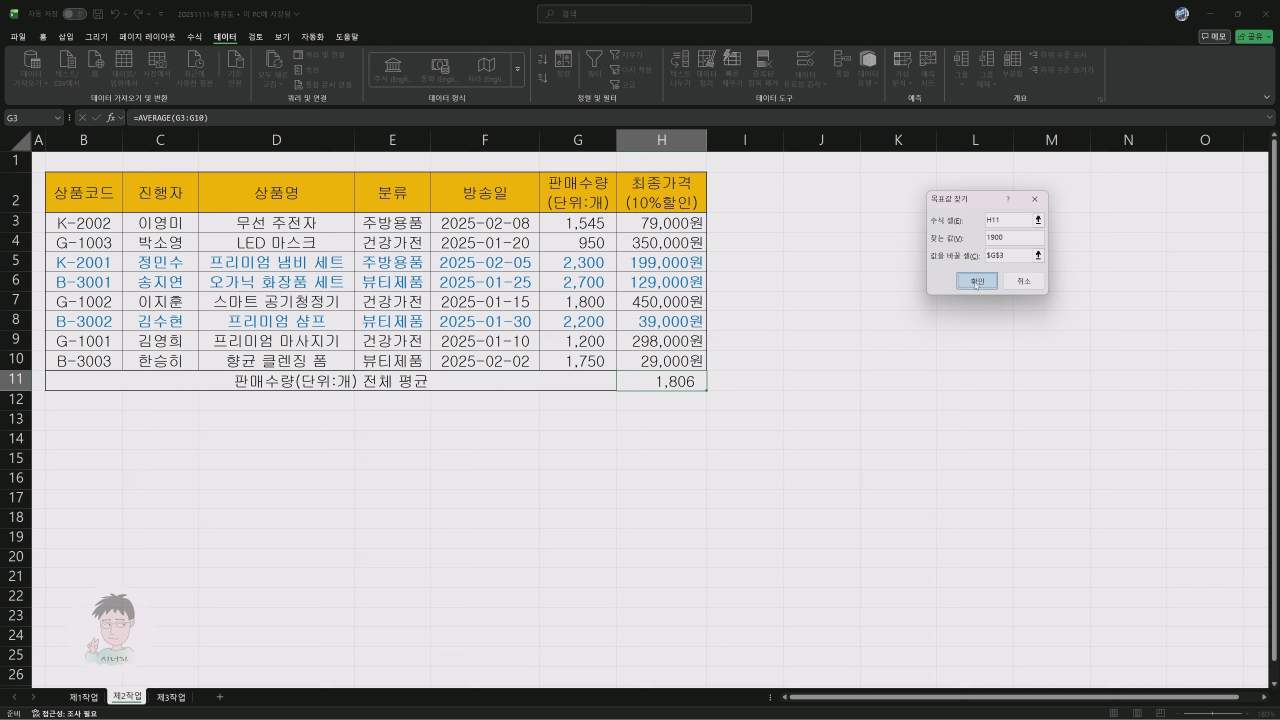The width and height of the screenshot is (1280, 720).
Task: Click the 취소 button in Goal Seek dialog
Action: click(1023, 282)
